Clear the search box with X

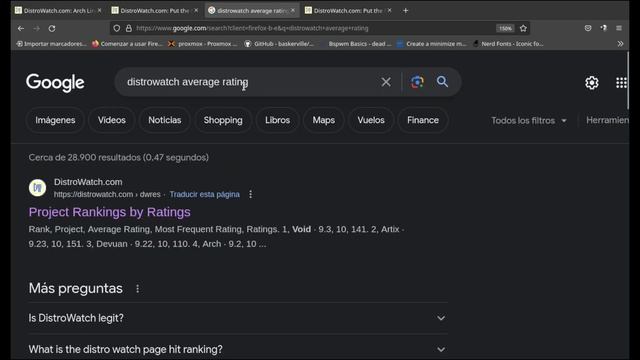tap(386, 82)
